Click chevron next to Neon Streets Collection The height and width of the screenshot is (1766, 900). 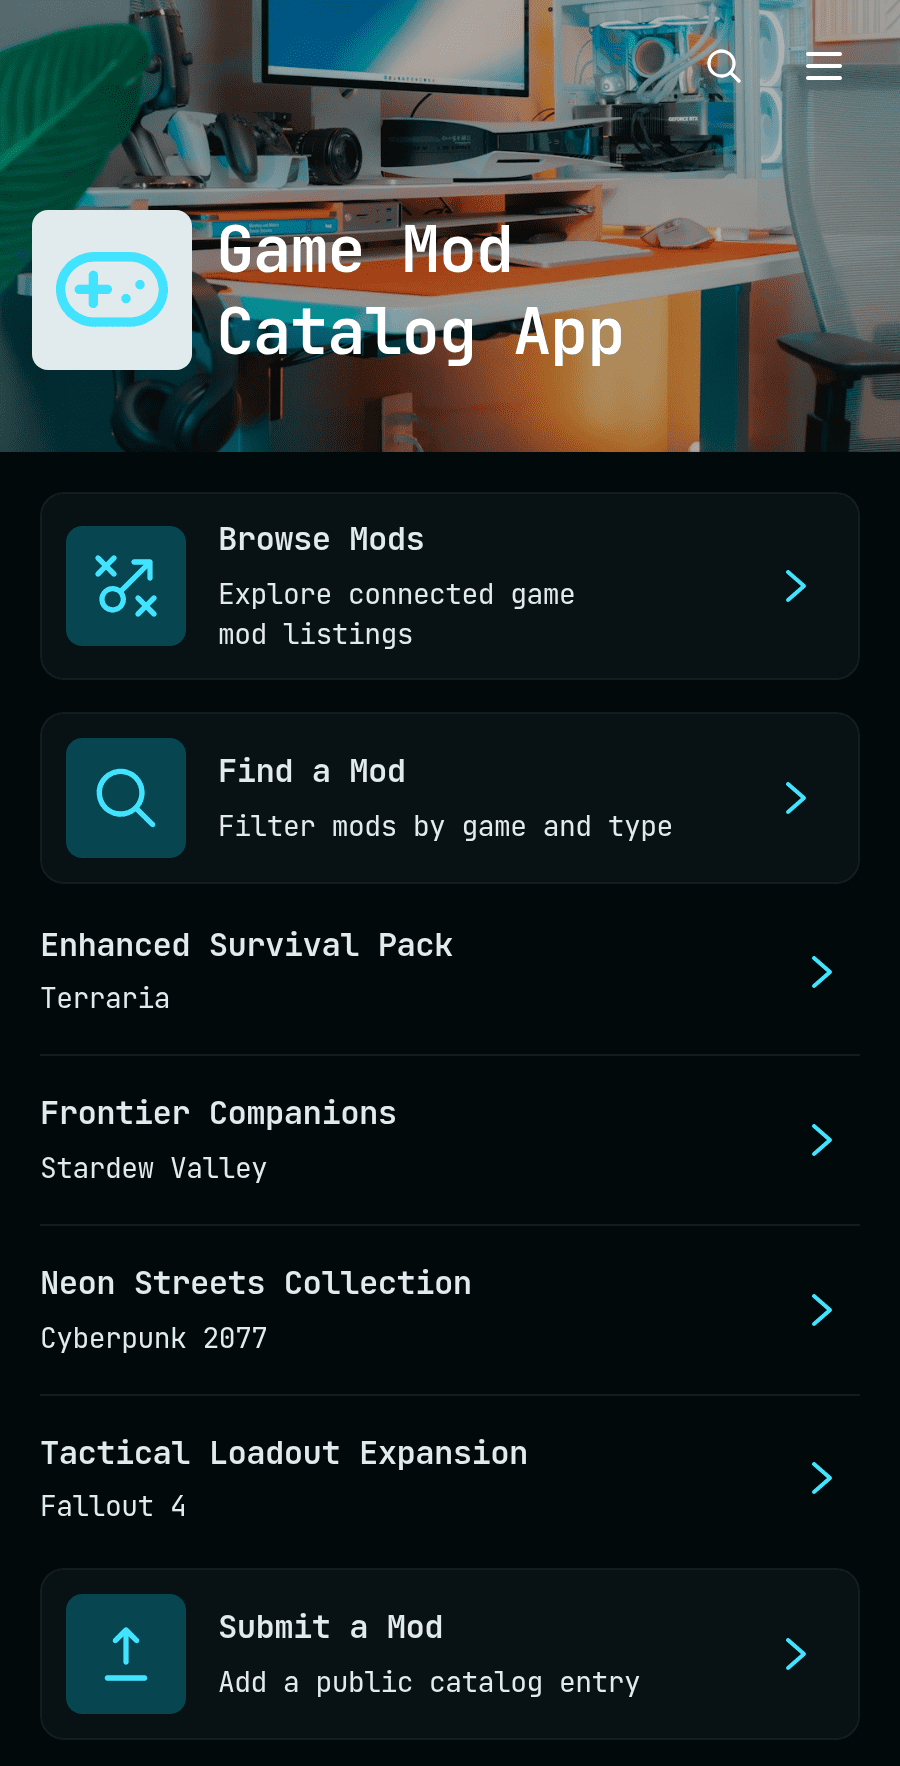822,1310
